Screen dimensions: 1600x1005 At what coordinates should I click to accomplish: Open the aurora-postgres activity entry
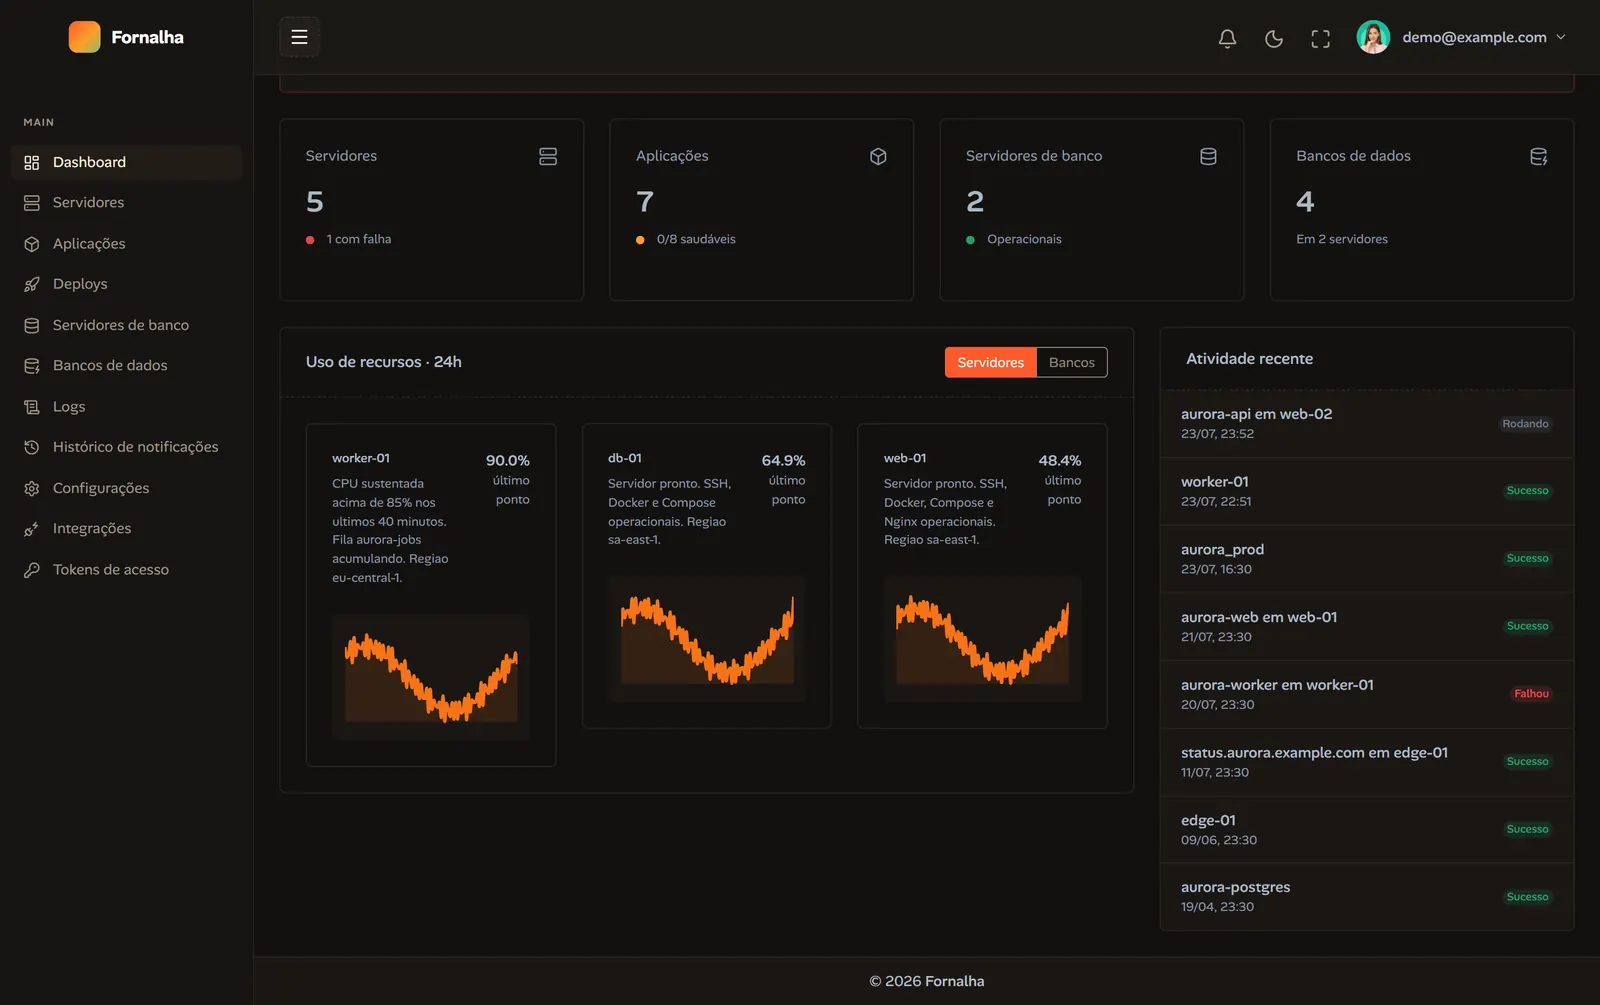[1367, 897]
